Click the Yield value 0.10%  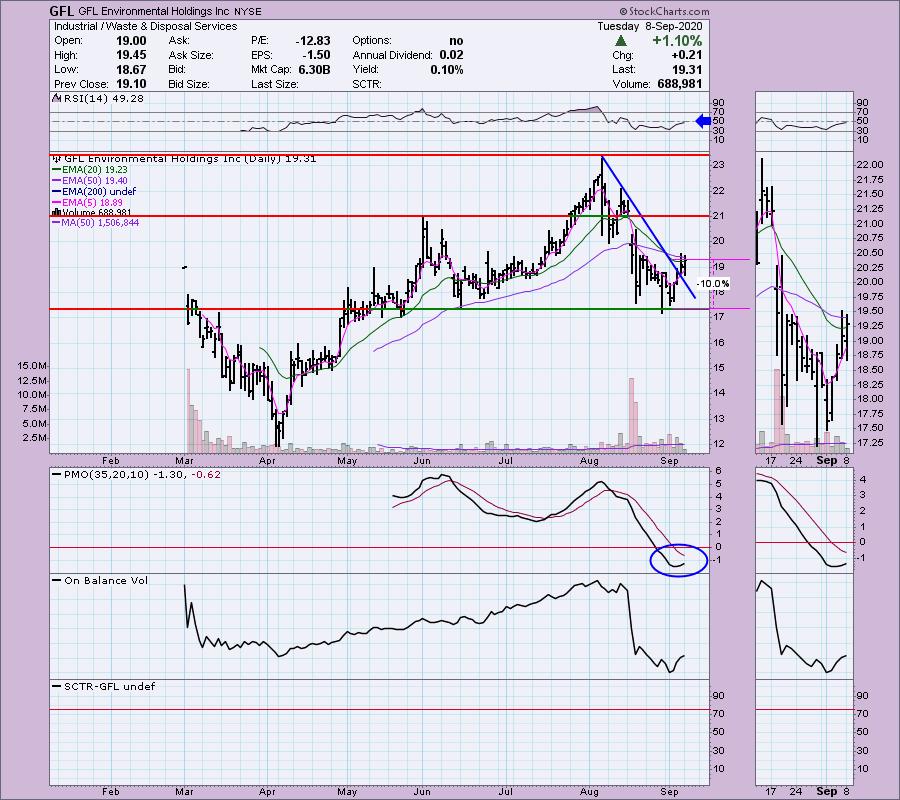[447, 69]
